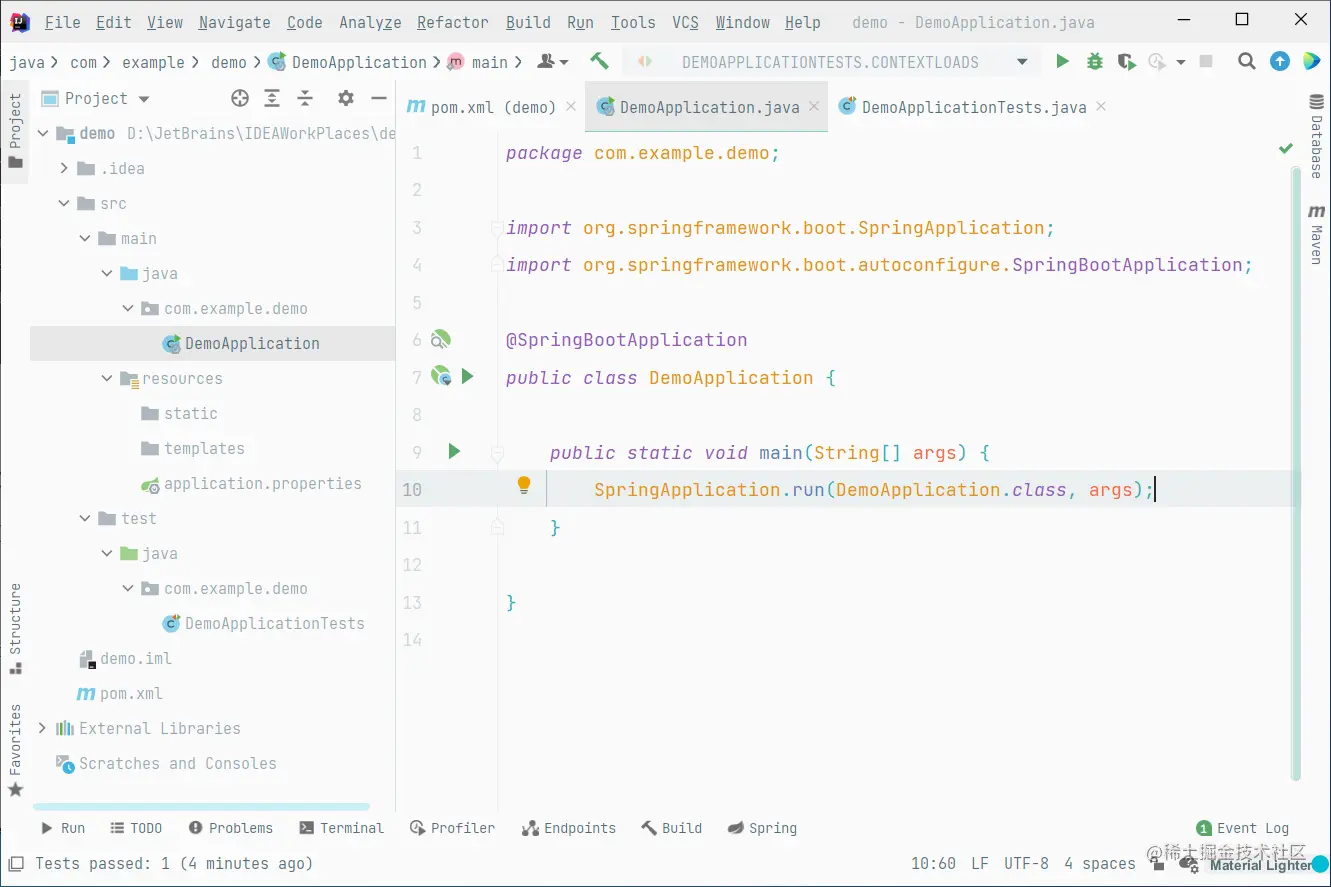Click the editor vertical scrollbar
The image size is (1331, 887).
pyautogui.click(x=1297, y=475)
